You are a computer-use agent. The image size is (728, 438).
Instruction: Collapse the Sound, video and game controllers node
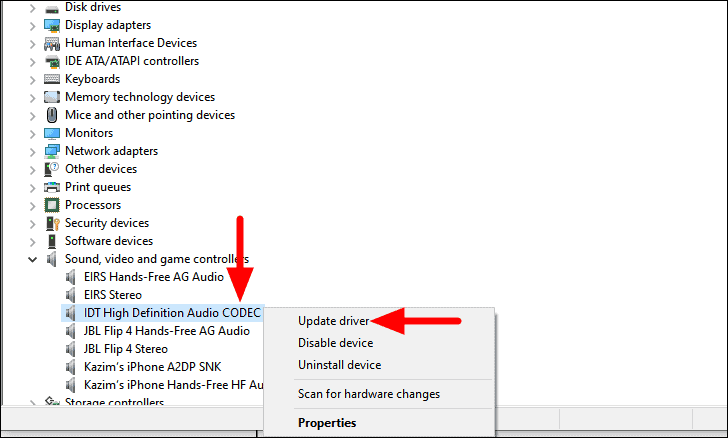coord(32,259)
